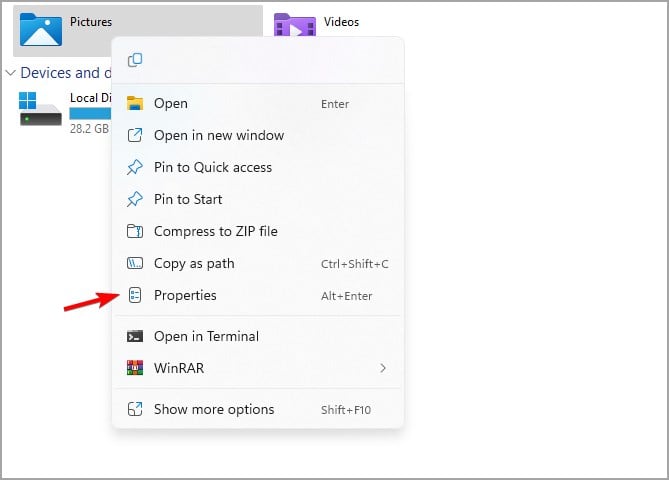Screen dimensions: 669x480
Task: Click the WinRAR books icon
Action: click(x=135, y=368)
